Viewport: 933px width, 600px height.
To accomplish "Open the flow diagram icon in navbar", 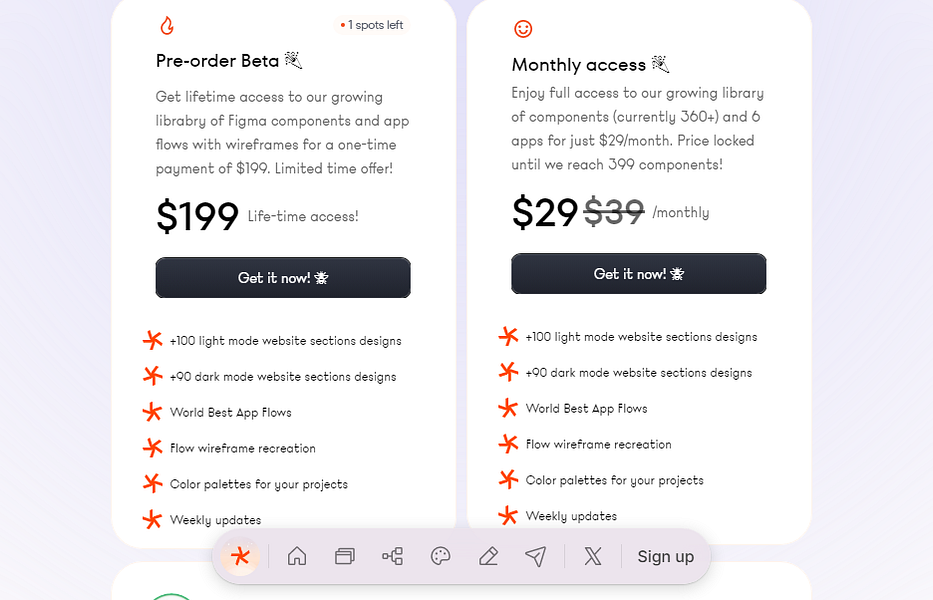I will coord(392,556).
